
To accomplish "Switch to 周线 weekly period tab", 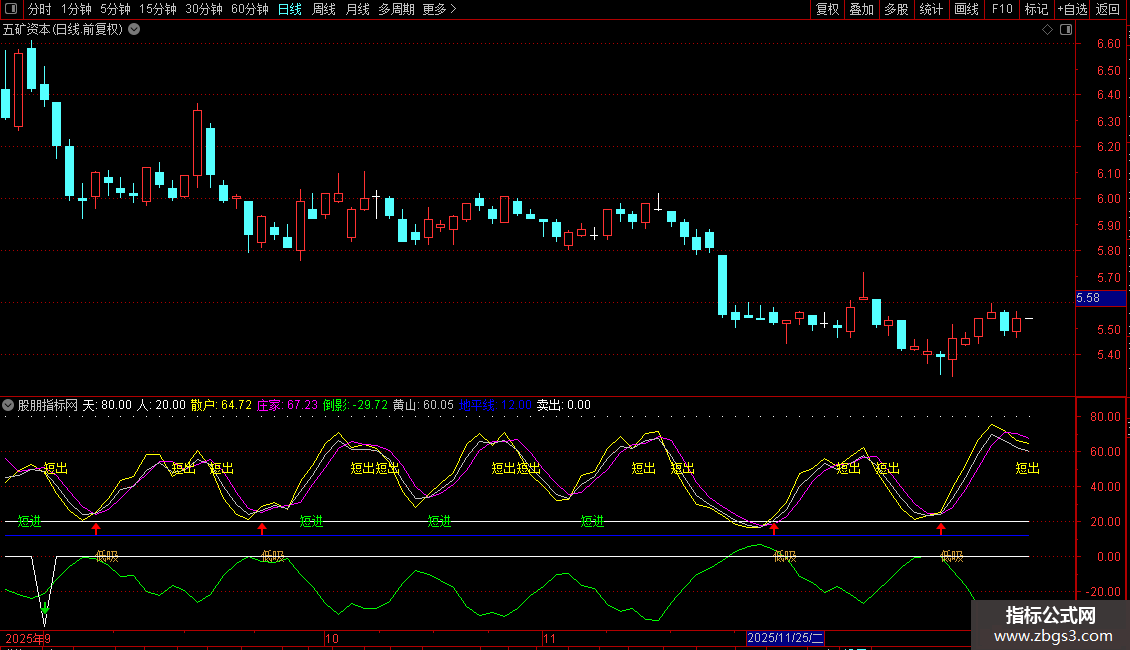I will coord(324,9).
